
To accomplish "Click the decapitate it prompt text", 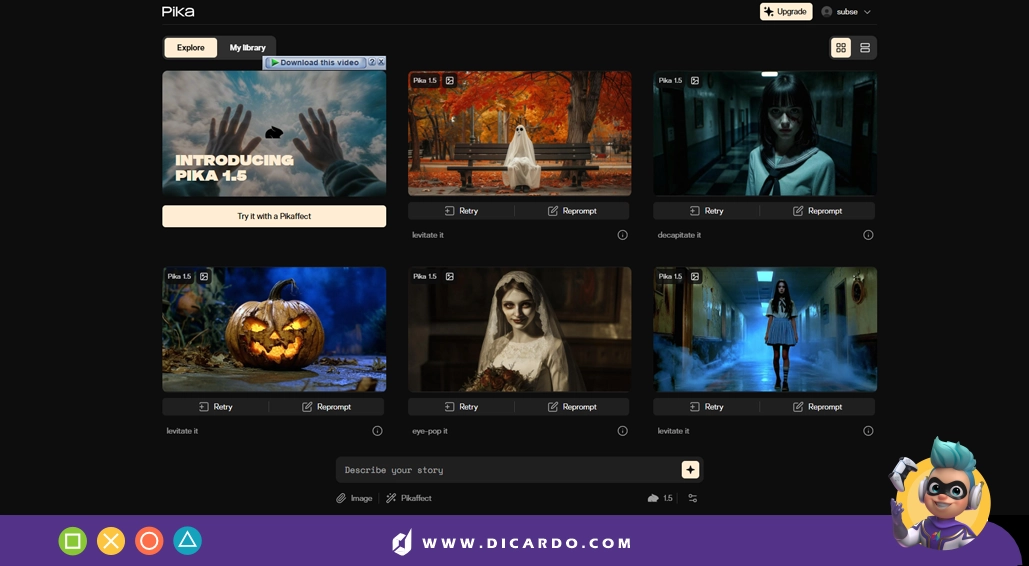I will (x=679, y=235).
